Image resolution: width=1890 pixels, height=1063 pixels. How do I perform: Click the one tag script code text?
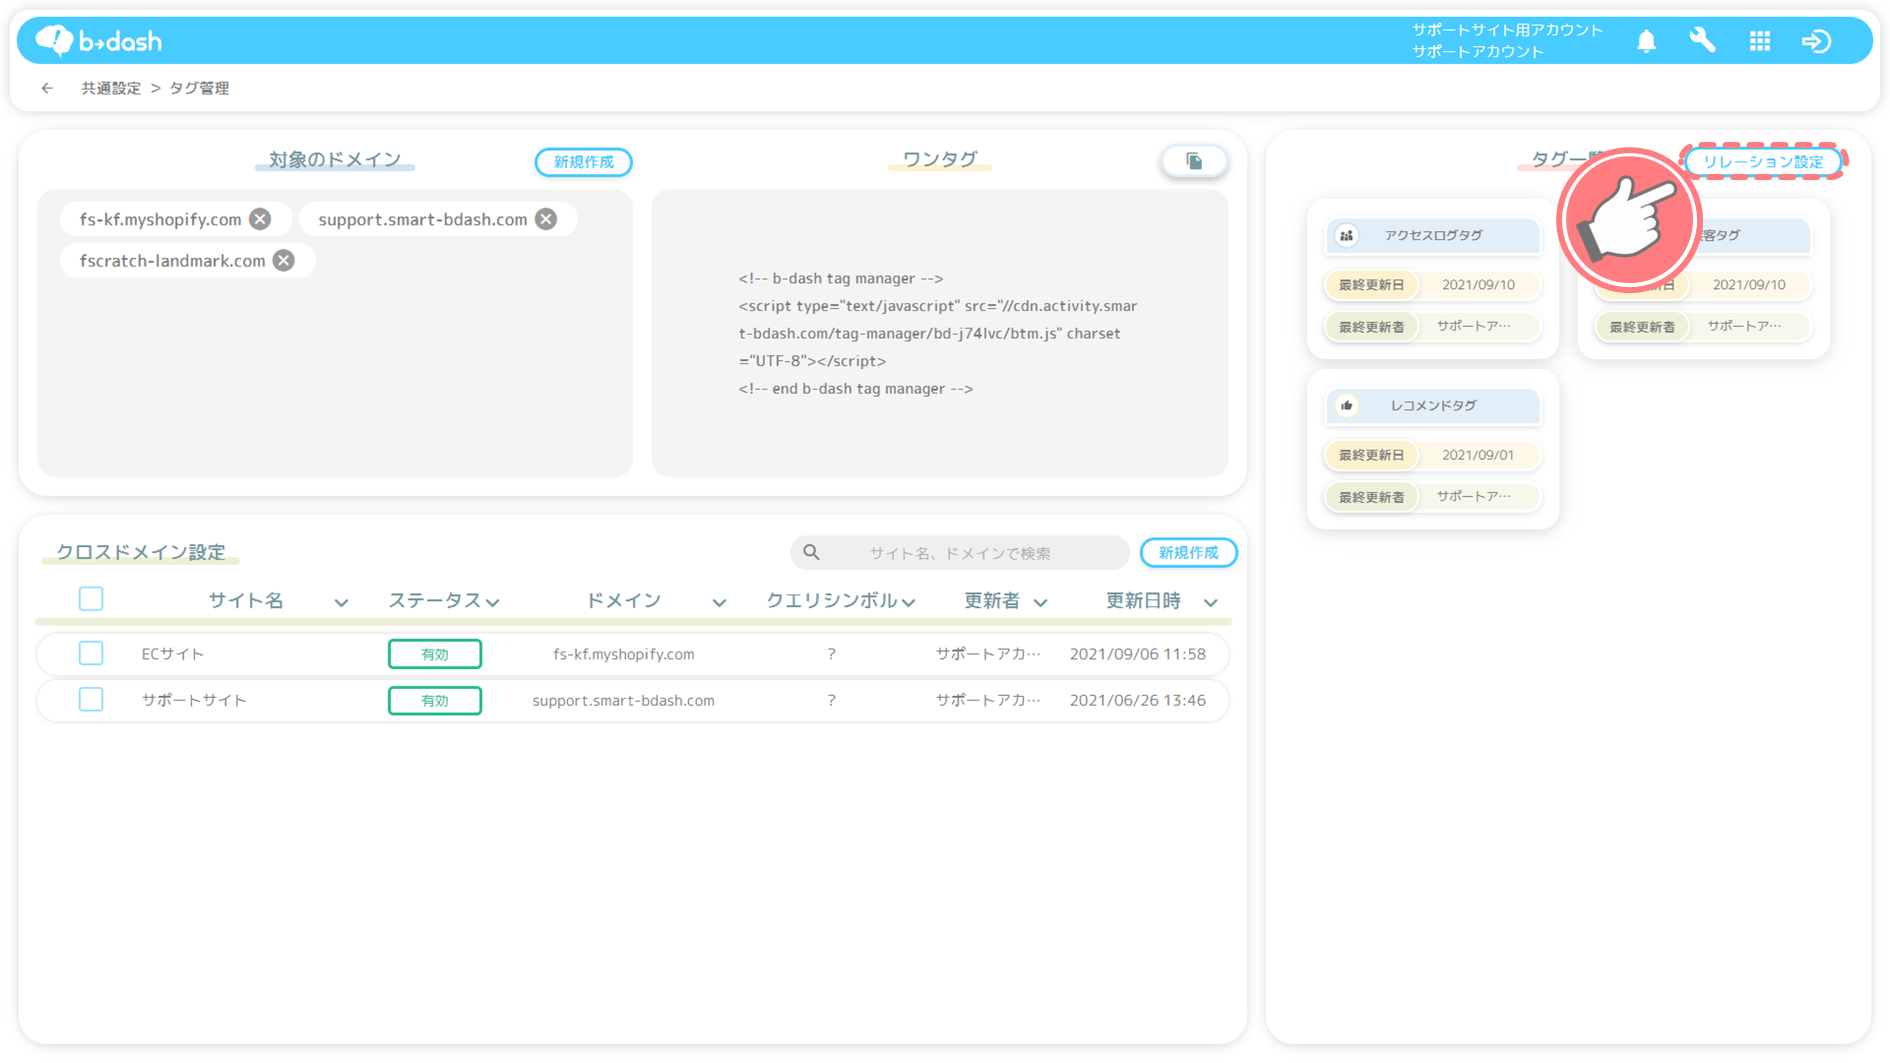tap(938, 333)
